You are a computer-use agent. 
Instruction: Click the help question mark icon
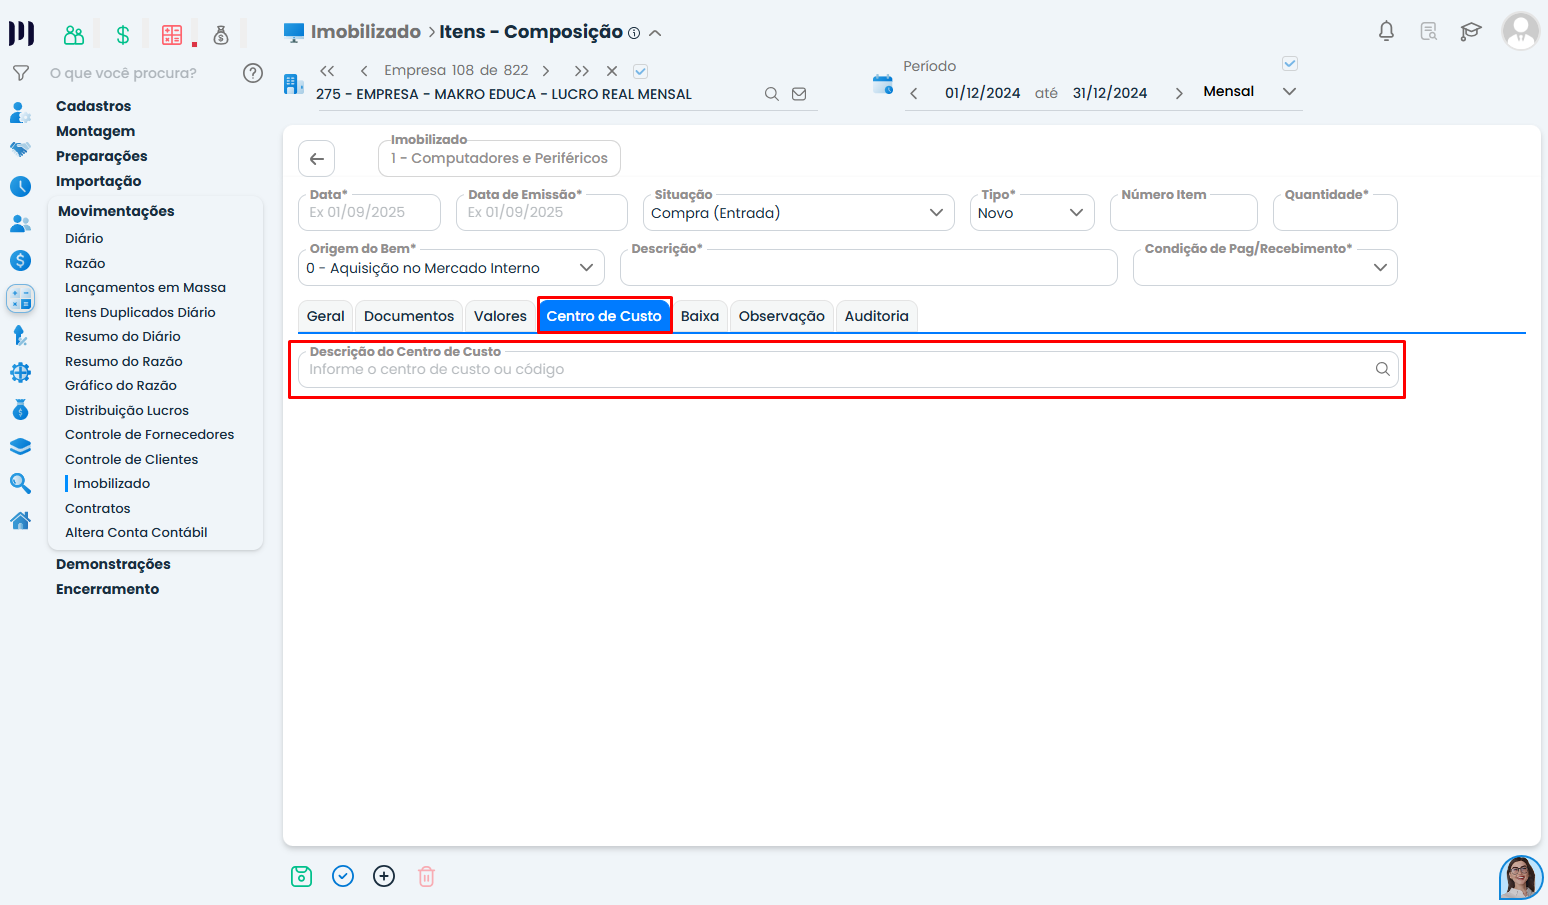(253, 73)
